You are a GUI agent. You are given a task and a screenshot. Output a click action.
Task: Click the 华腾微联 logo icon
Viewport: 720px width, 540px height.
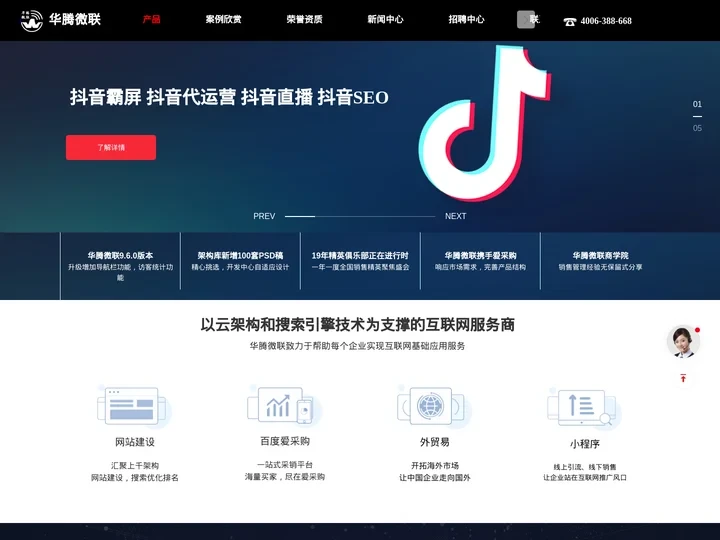coord(32,20)
